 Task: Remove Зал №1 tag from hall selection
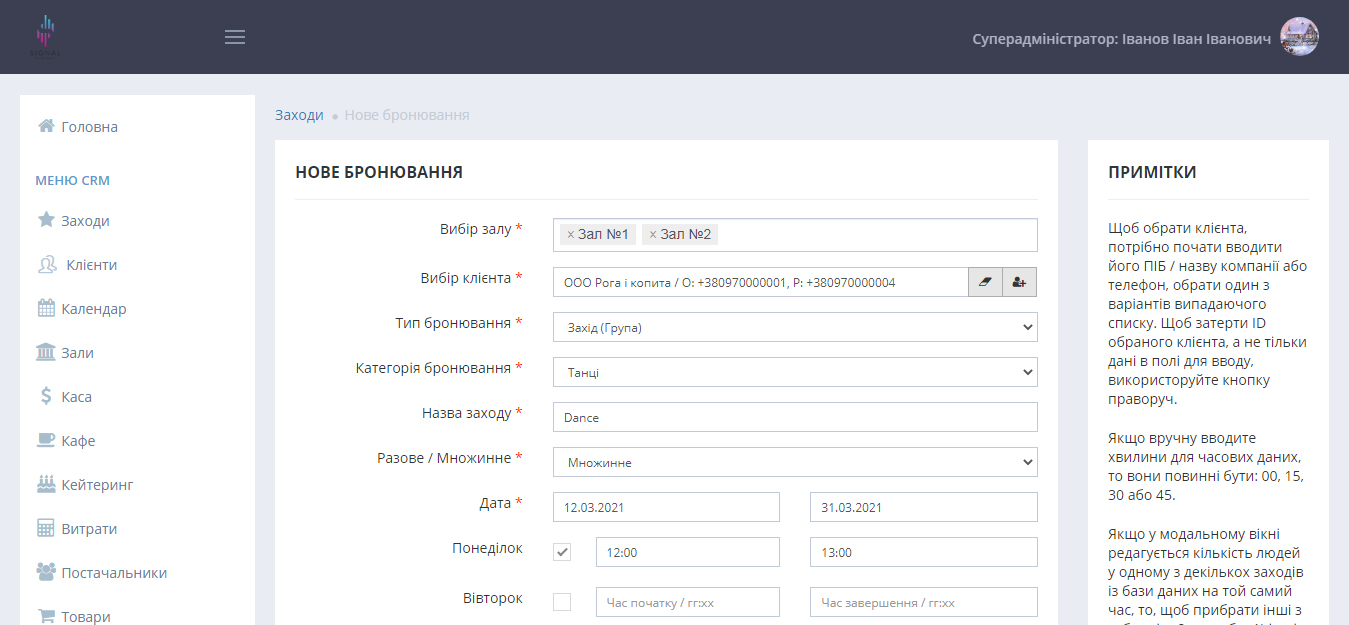570,235
